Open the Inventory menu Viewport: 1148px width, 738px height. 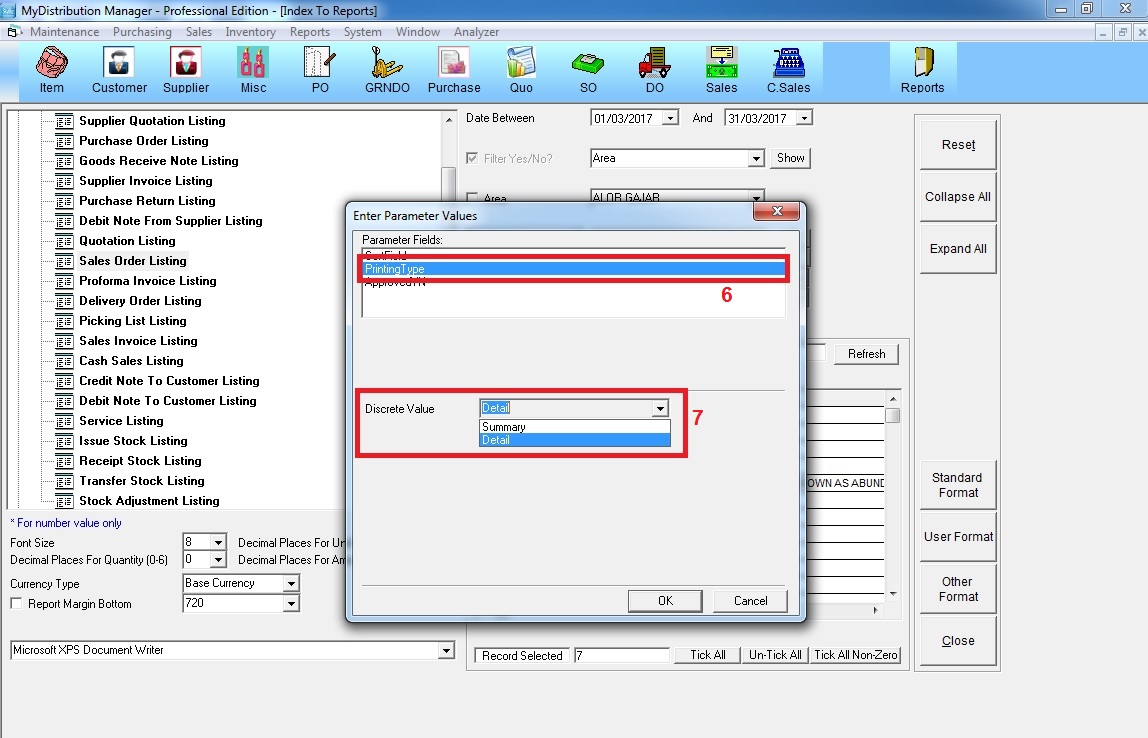pos(250,32)
